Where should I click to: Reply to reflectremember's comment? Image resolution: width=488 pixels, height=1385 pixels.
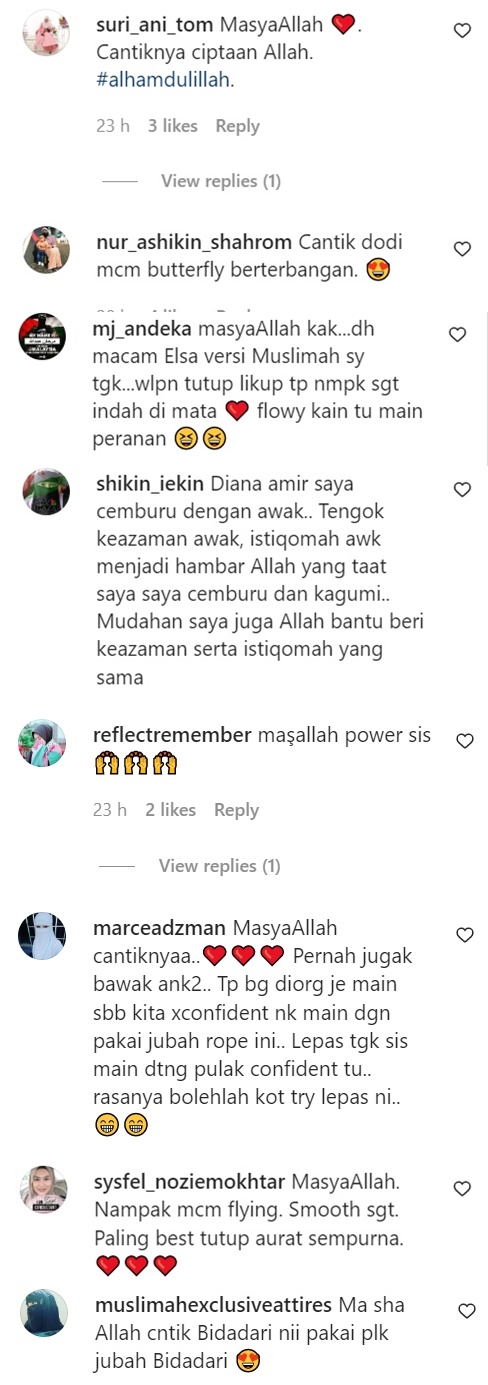tap(237, 810)
